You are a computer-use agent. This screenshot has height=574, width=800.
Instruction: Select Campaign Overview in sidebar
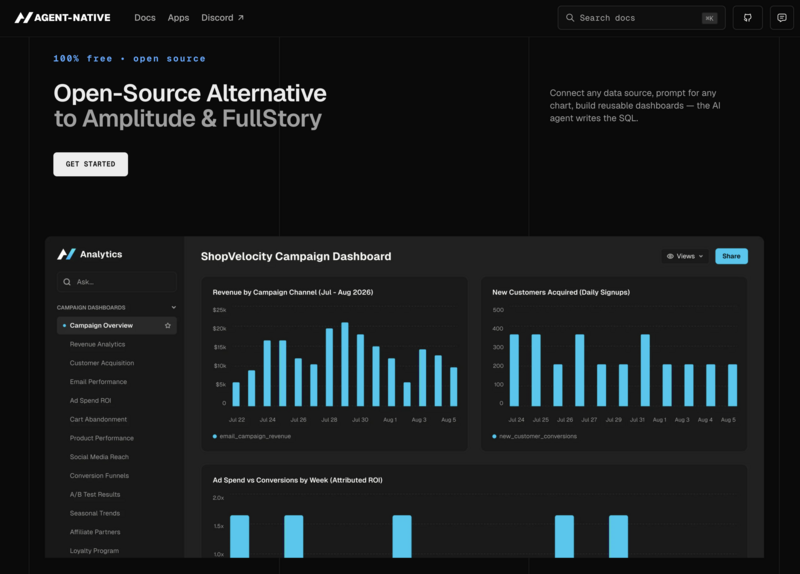[117, 326]
